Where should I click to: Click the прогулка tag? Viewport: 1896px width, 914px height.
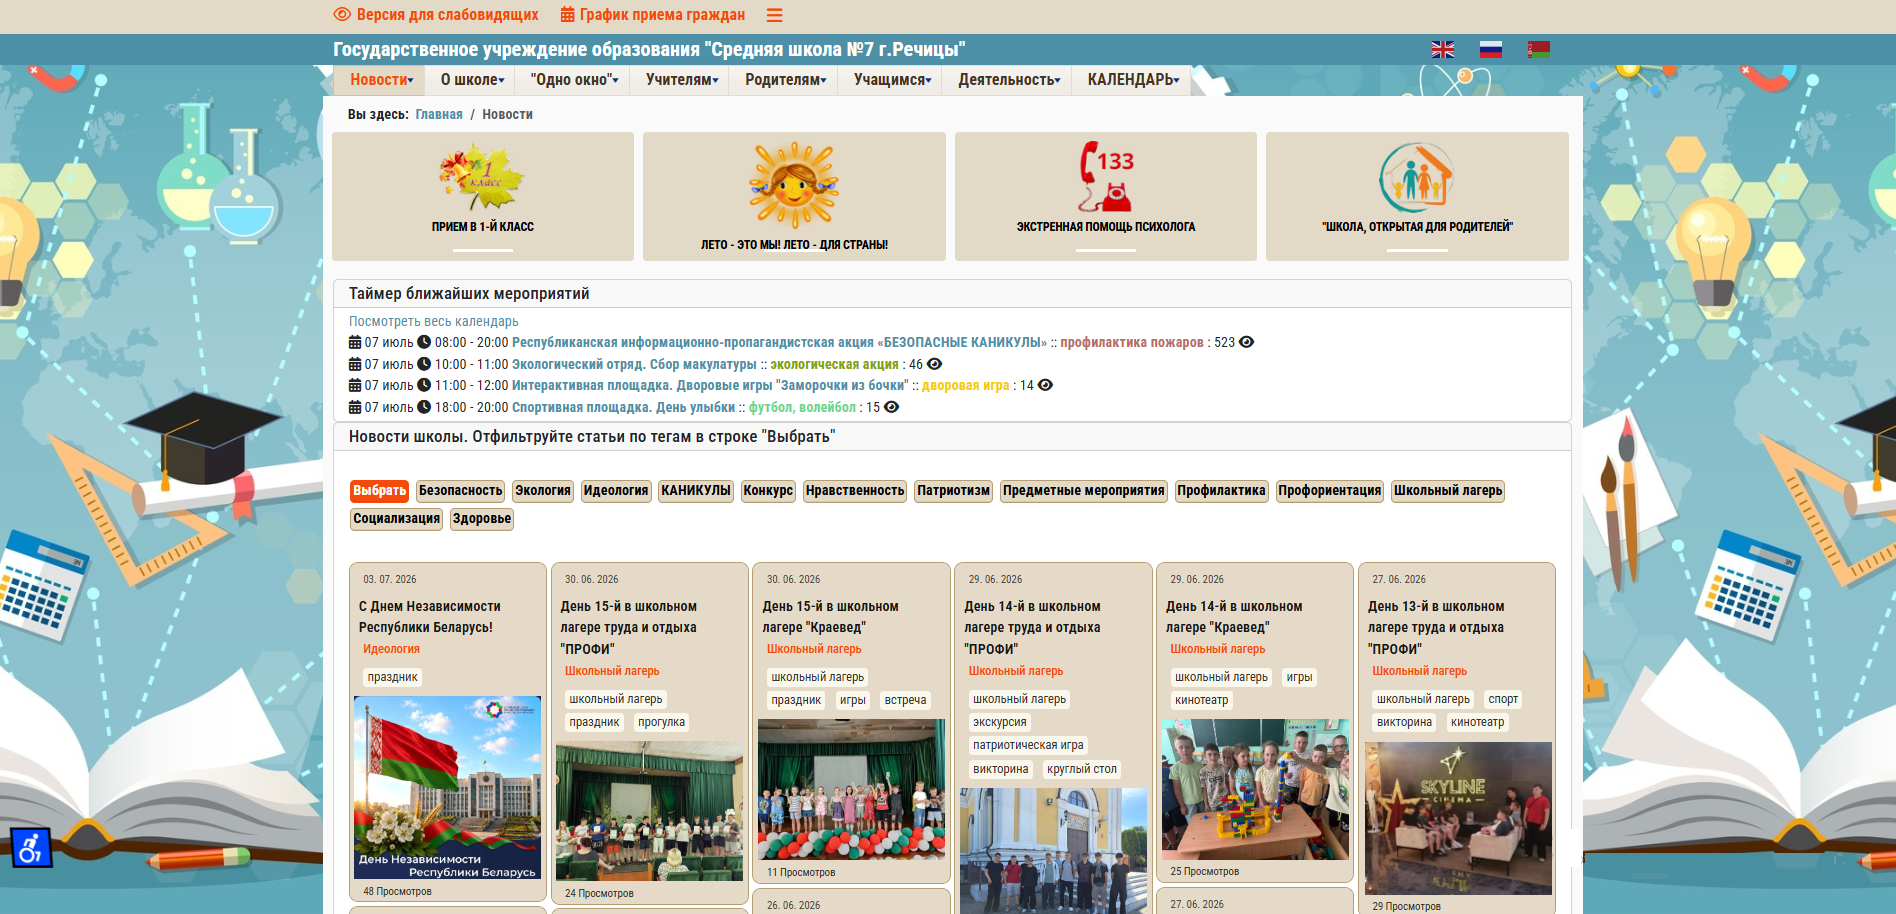click(x=661, y=722)
